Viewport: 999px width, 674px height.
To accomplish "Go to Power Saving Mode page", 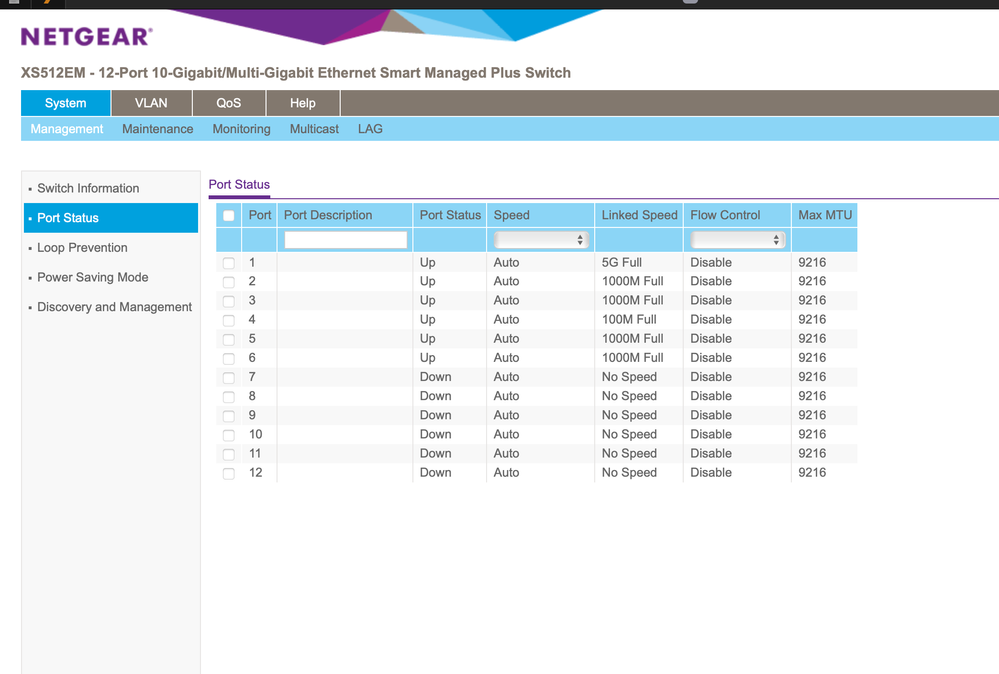I will click(92, 277).
